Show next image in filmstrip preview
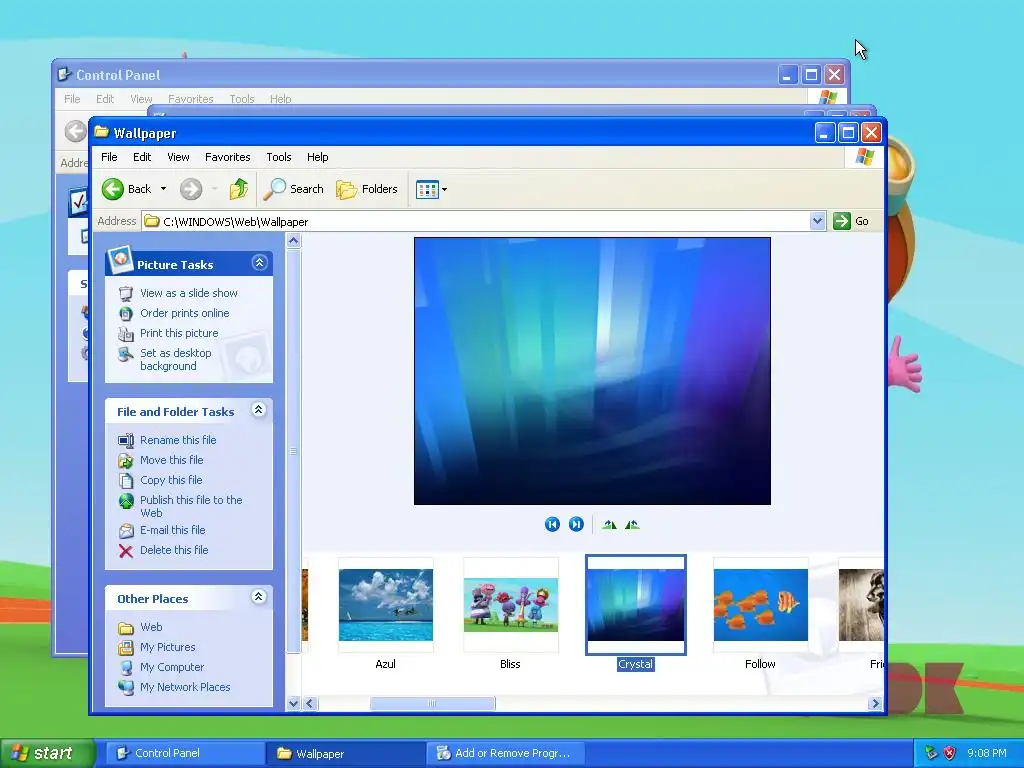 [576, 524]
